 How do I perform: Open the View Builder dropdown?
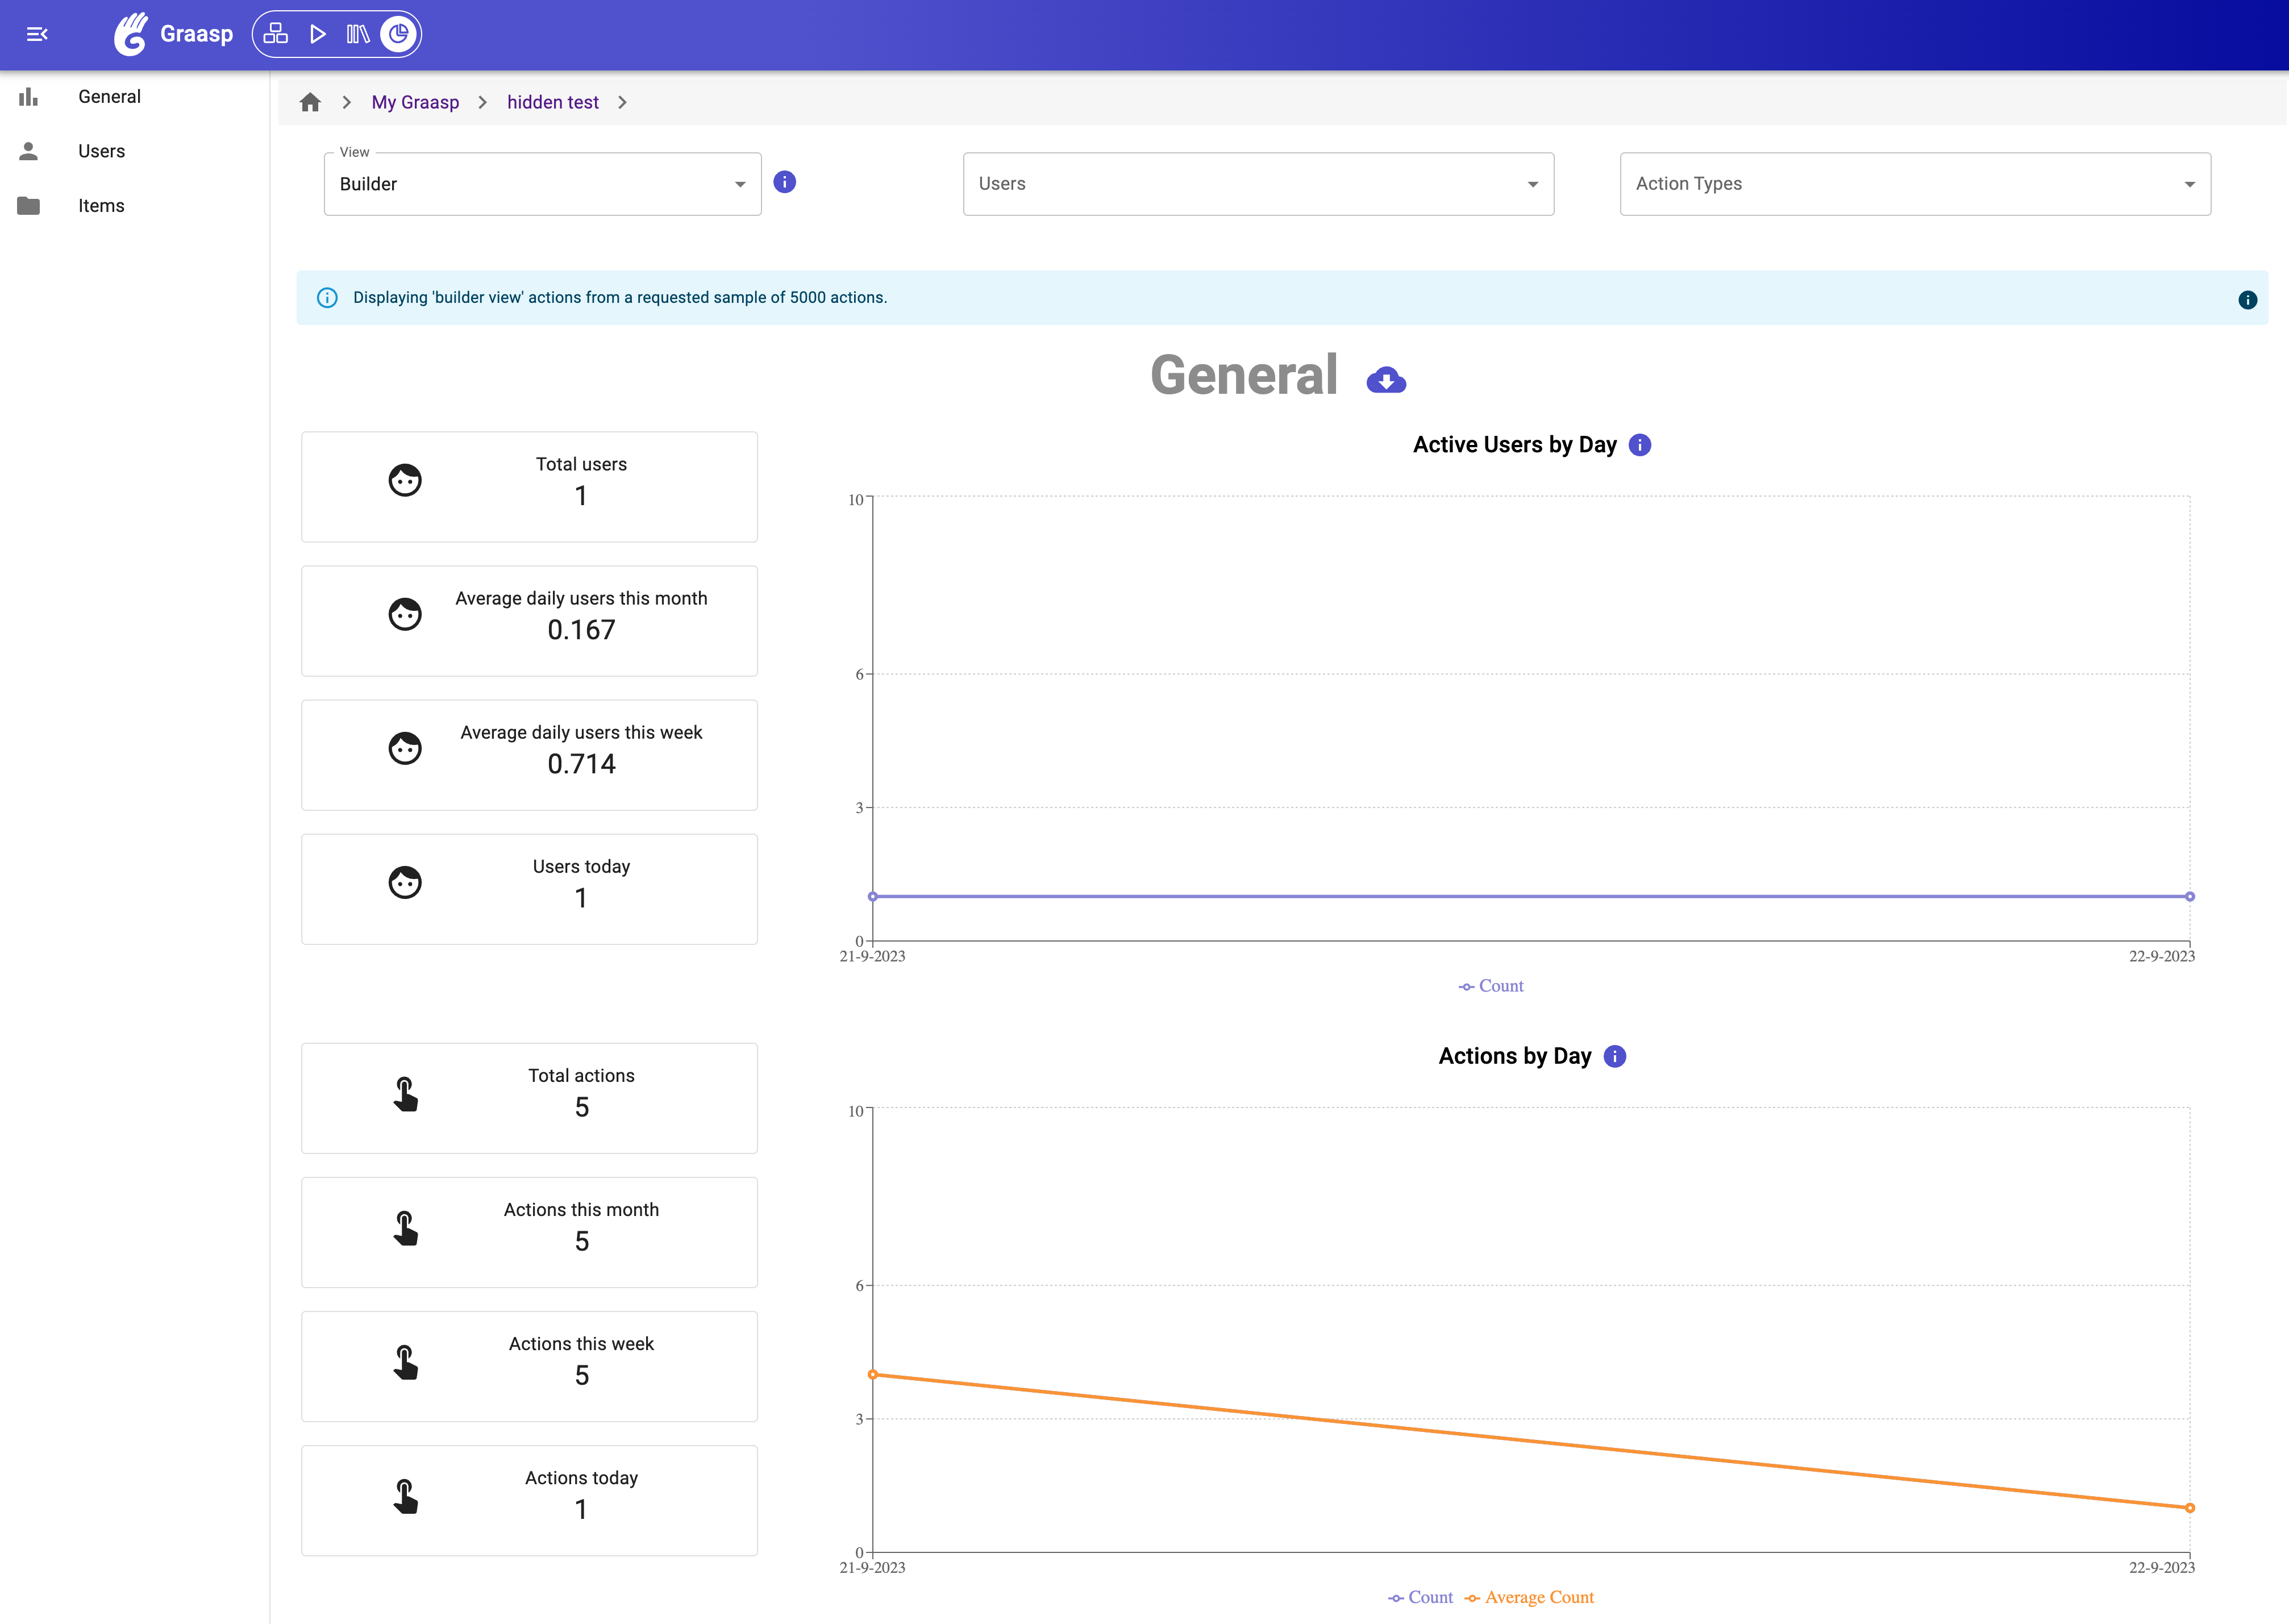(543, 184)
